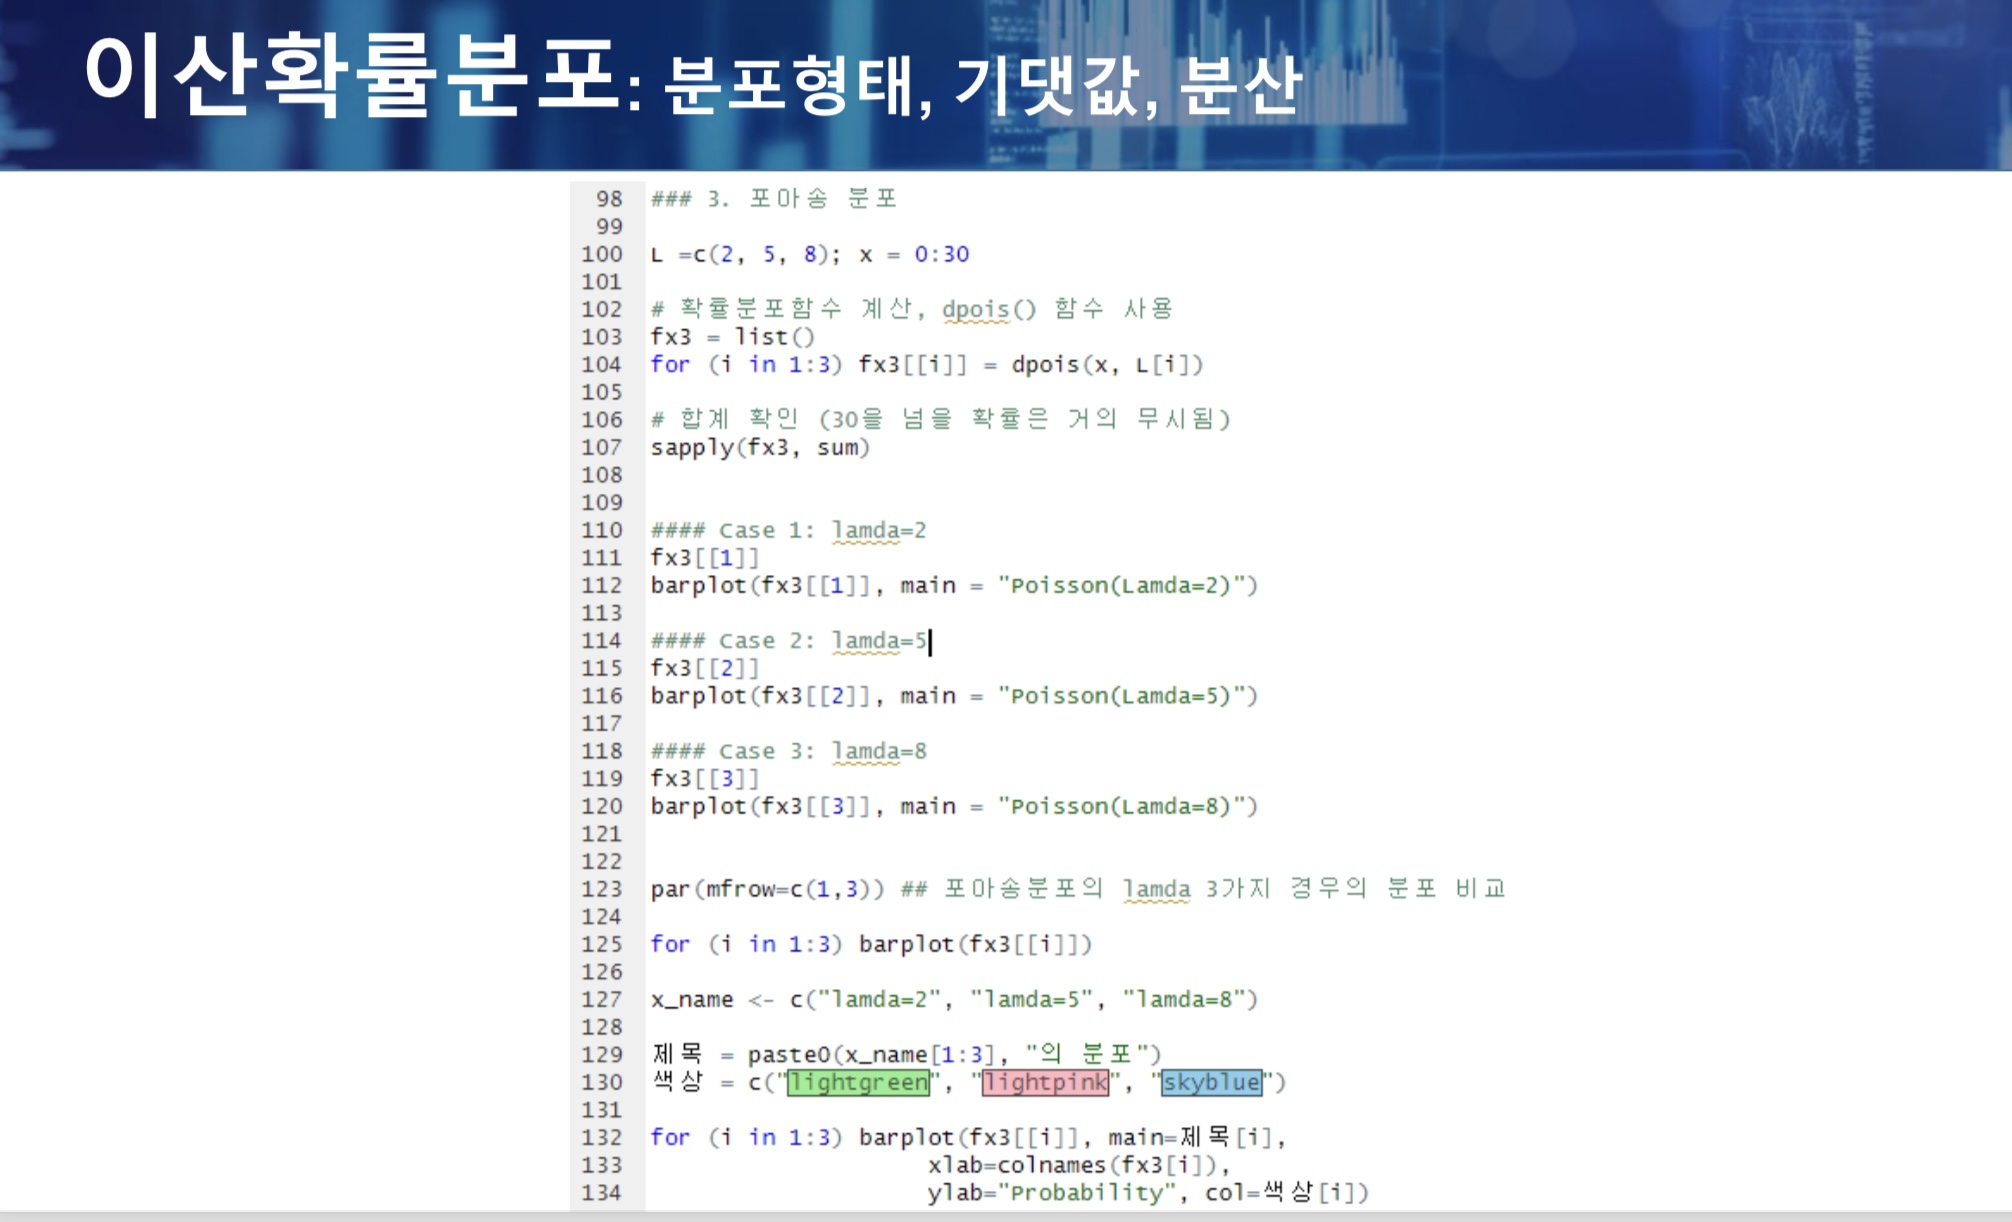
Task: Click the paste0 function on line 129
Action: (x=789, y=1054)
